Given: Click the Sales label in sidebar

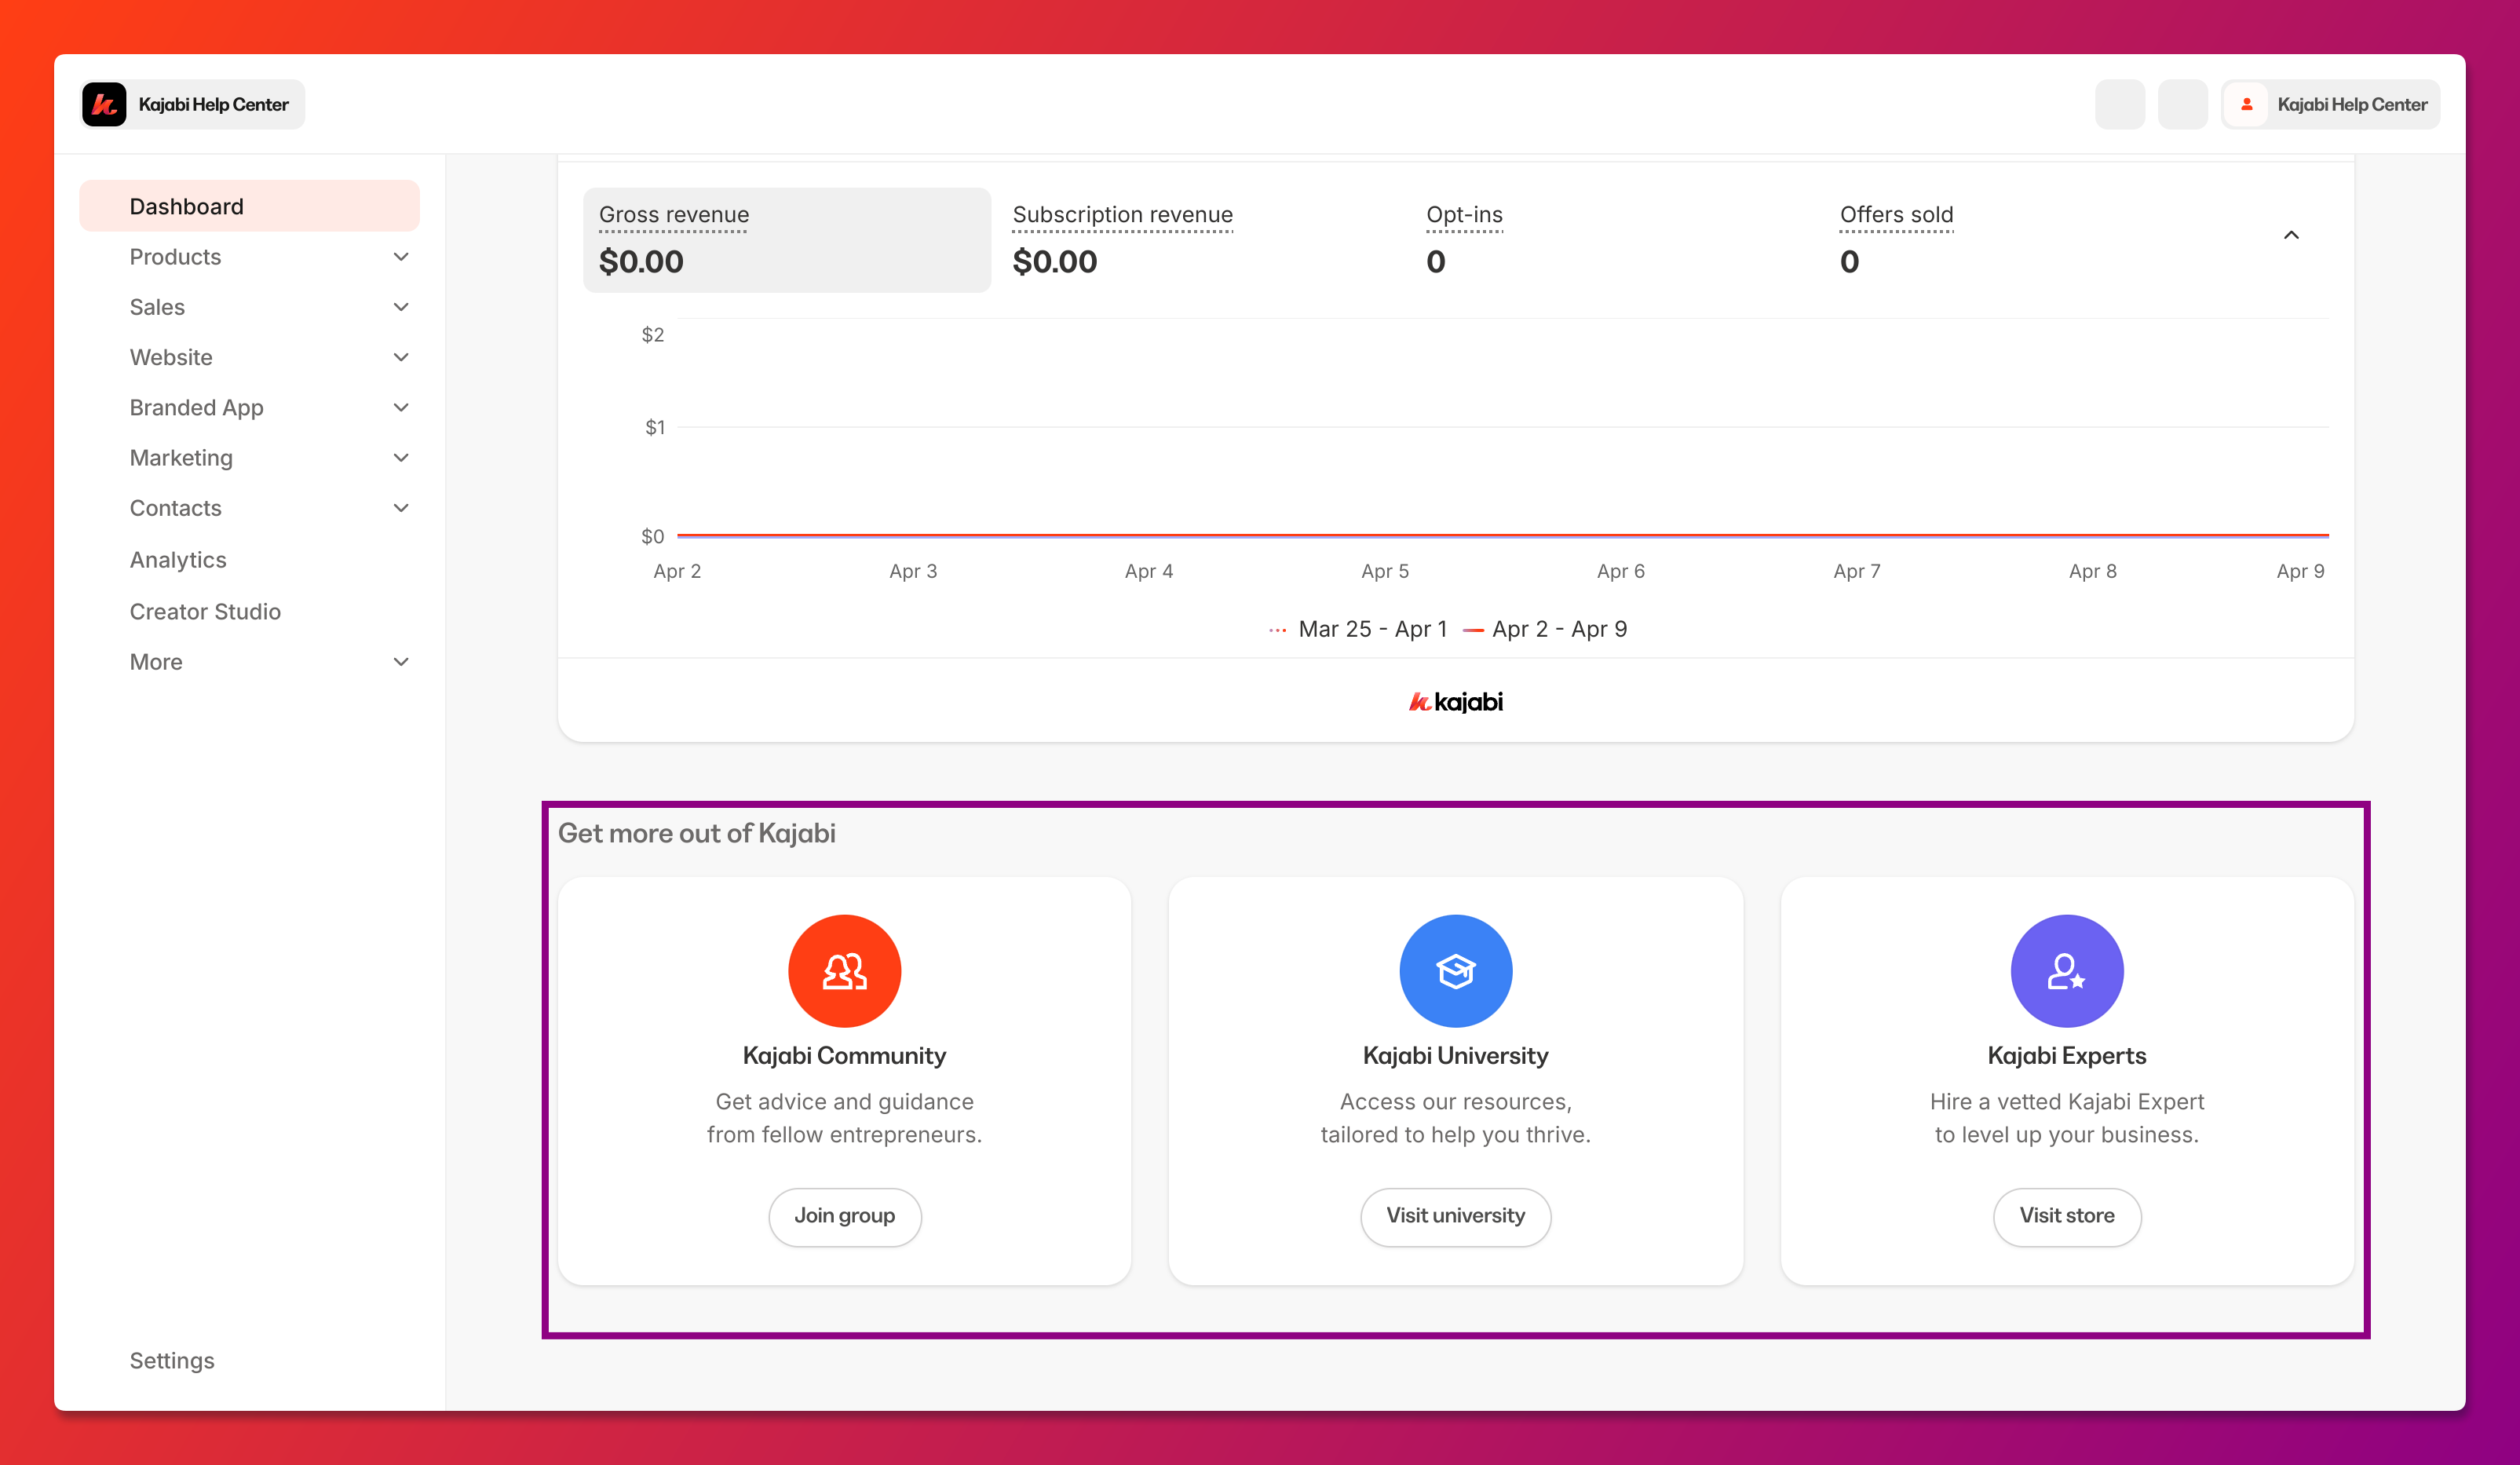Looking at the screenshot, I should click(157, 307).
